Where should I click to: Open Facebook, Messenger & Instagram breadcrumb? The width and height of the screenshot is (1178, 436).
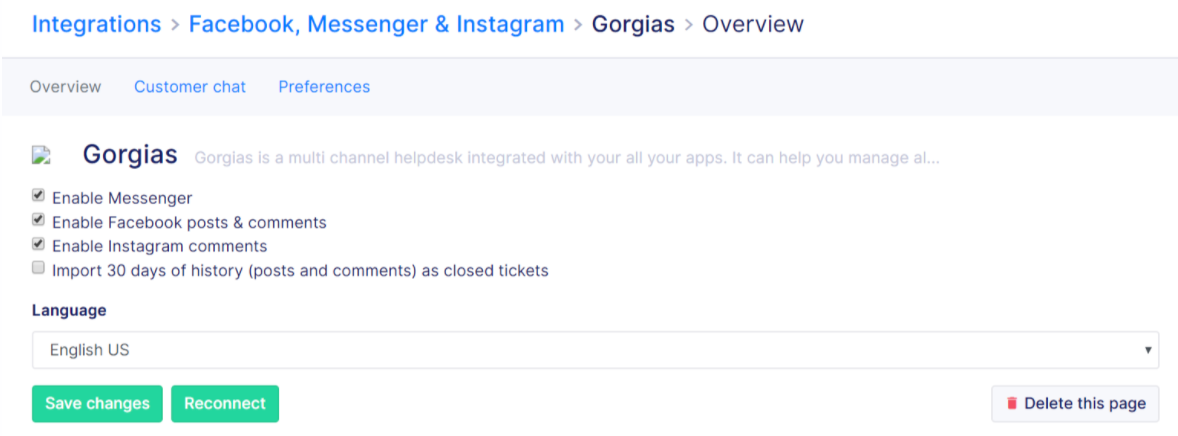tap(376, 24)
